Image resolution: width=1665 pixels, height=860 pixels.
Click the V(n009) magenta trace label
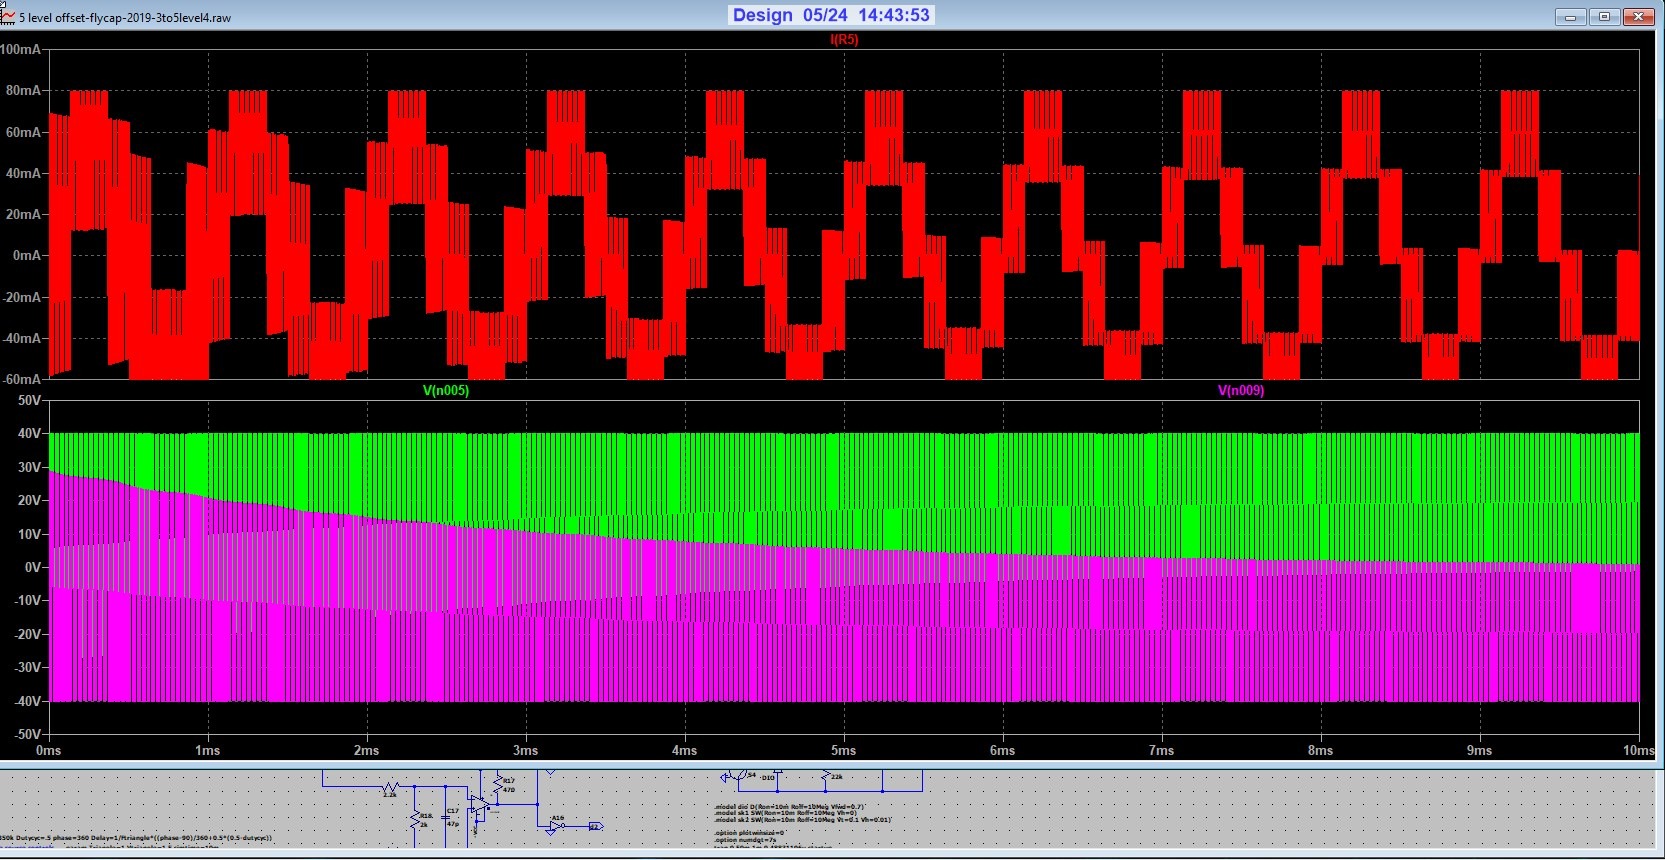coord(1240,390)
